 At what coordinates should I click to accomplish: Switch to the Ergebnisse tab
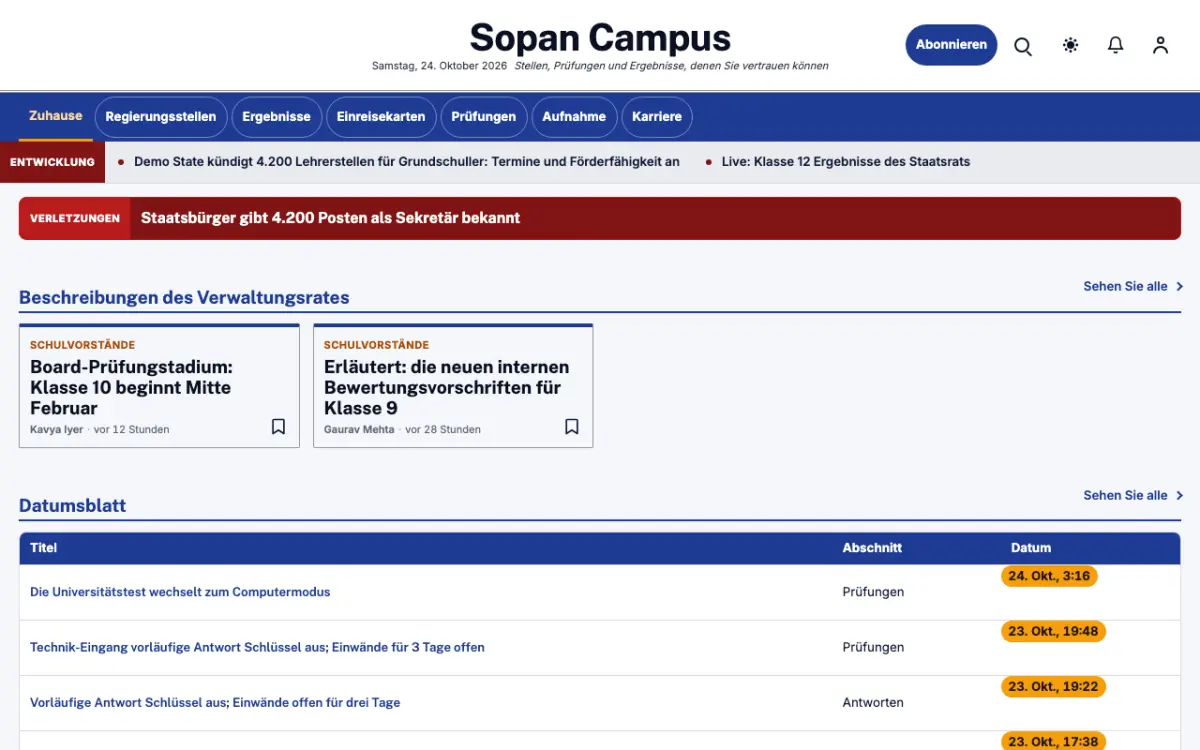click(276, 117)
